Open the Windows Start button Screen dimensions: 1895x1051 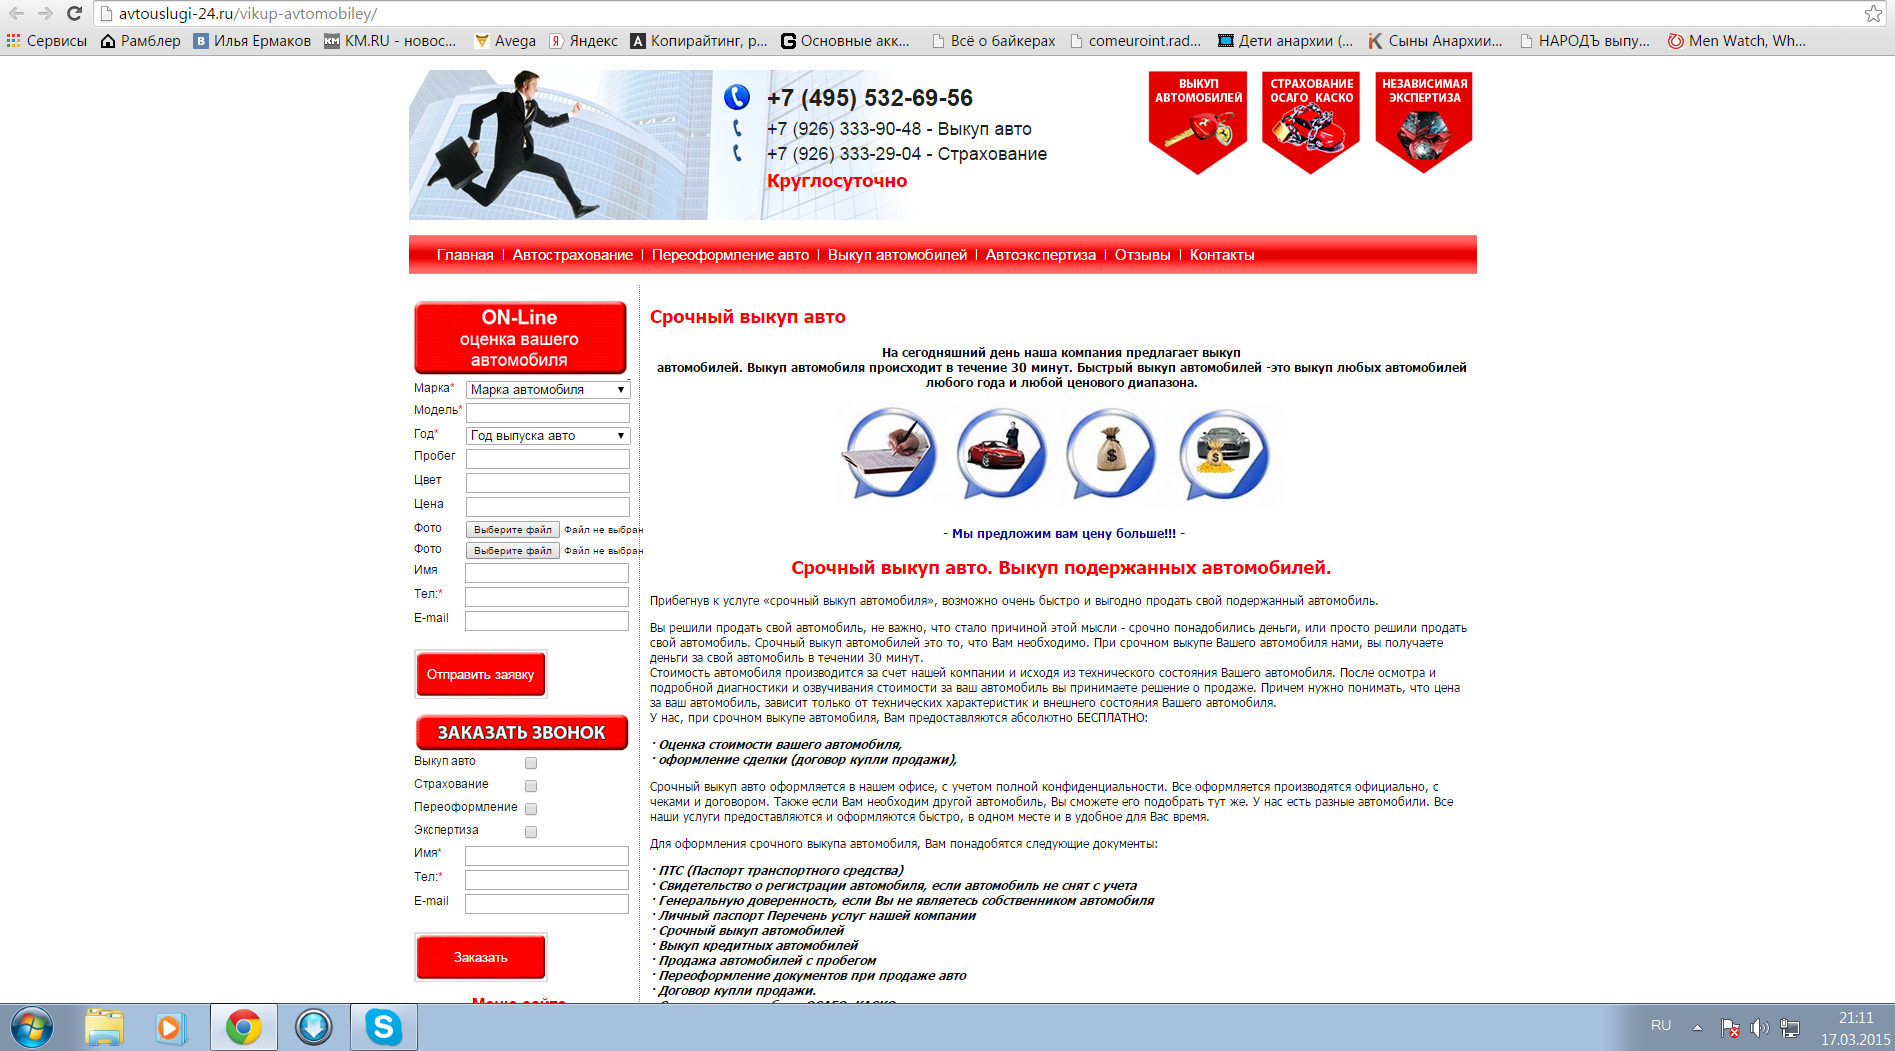30,1028
